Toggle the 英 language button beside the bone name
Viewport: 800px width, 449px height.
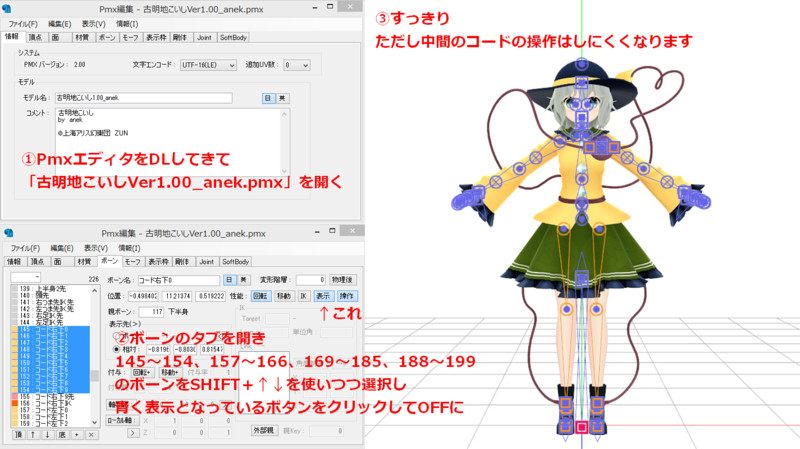tap(243, 280)
